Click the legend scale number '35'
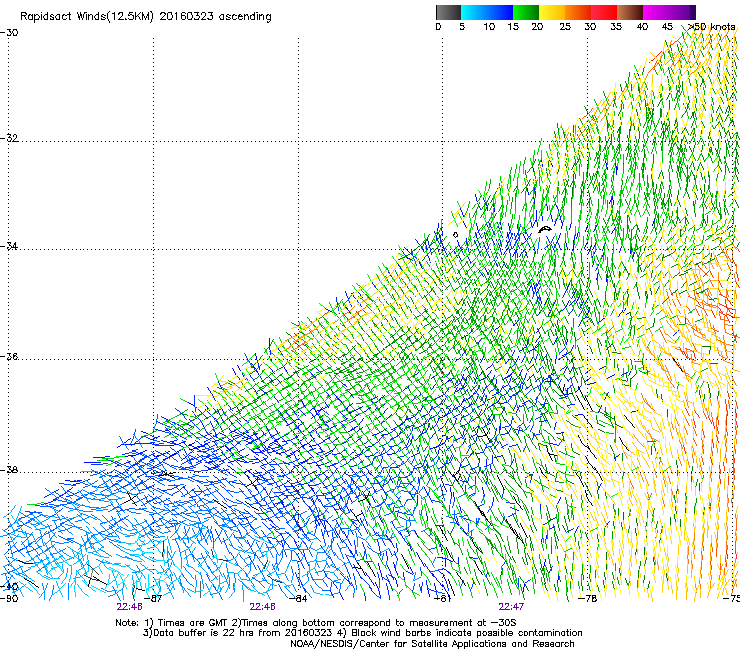740x650 pixels. pos(616,27)
